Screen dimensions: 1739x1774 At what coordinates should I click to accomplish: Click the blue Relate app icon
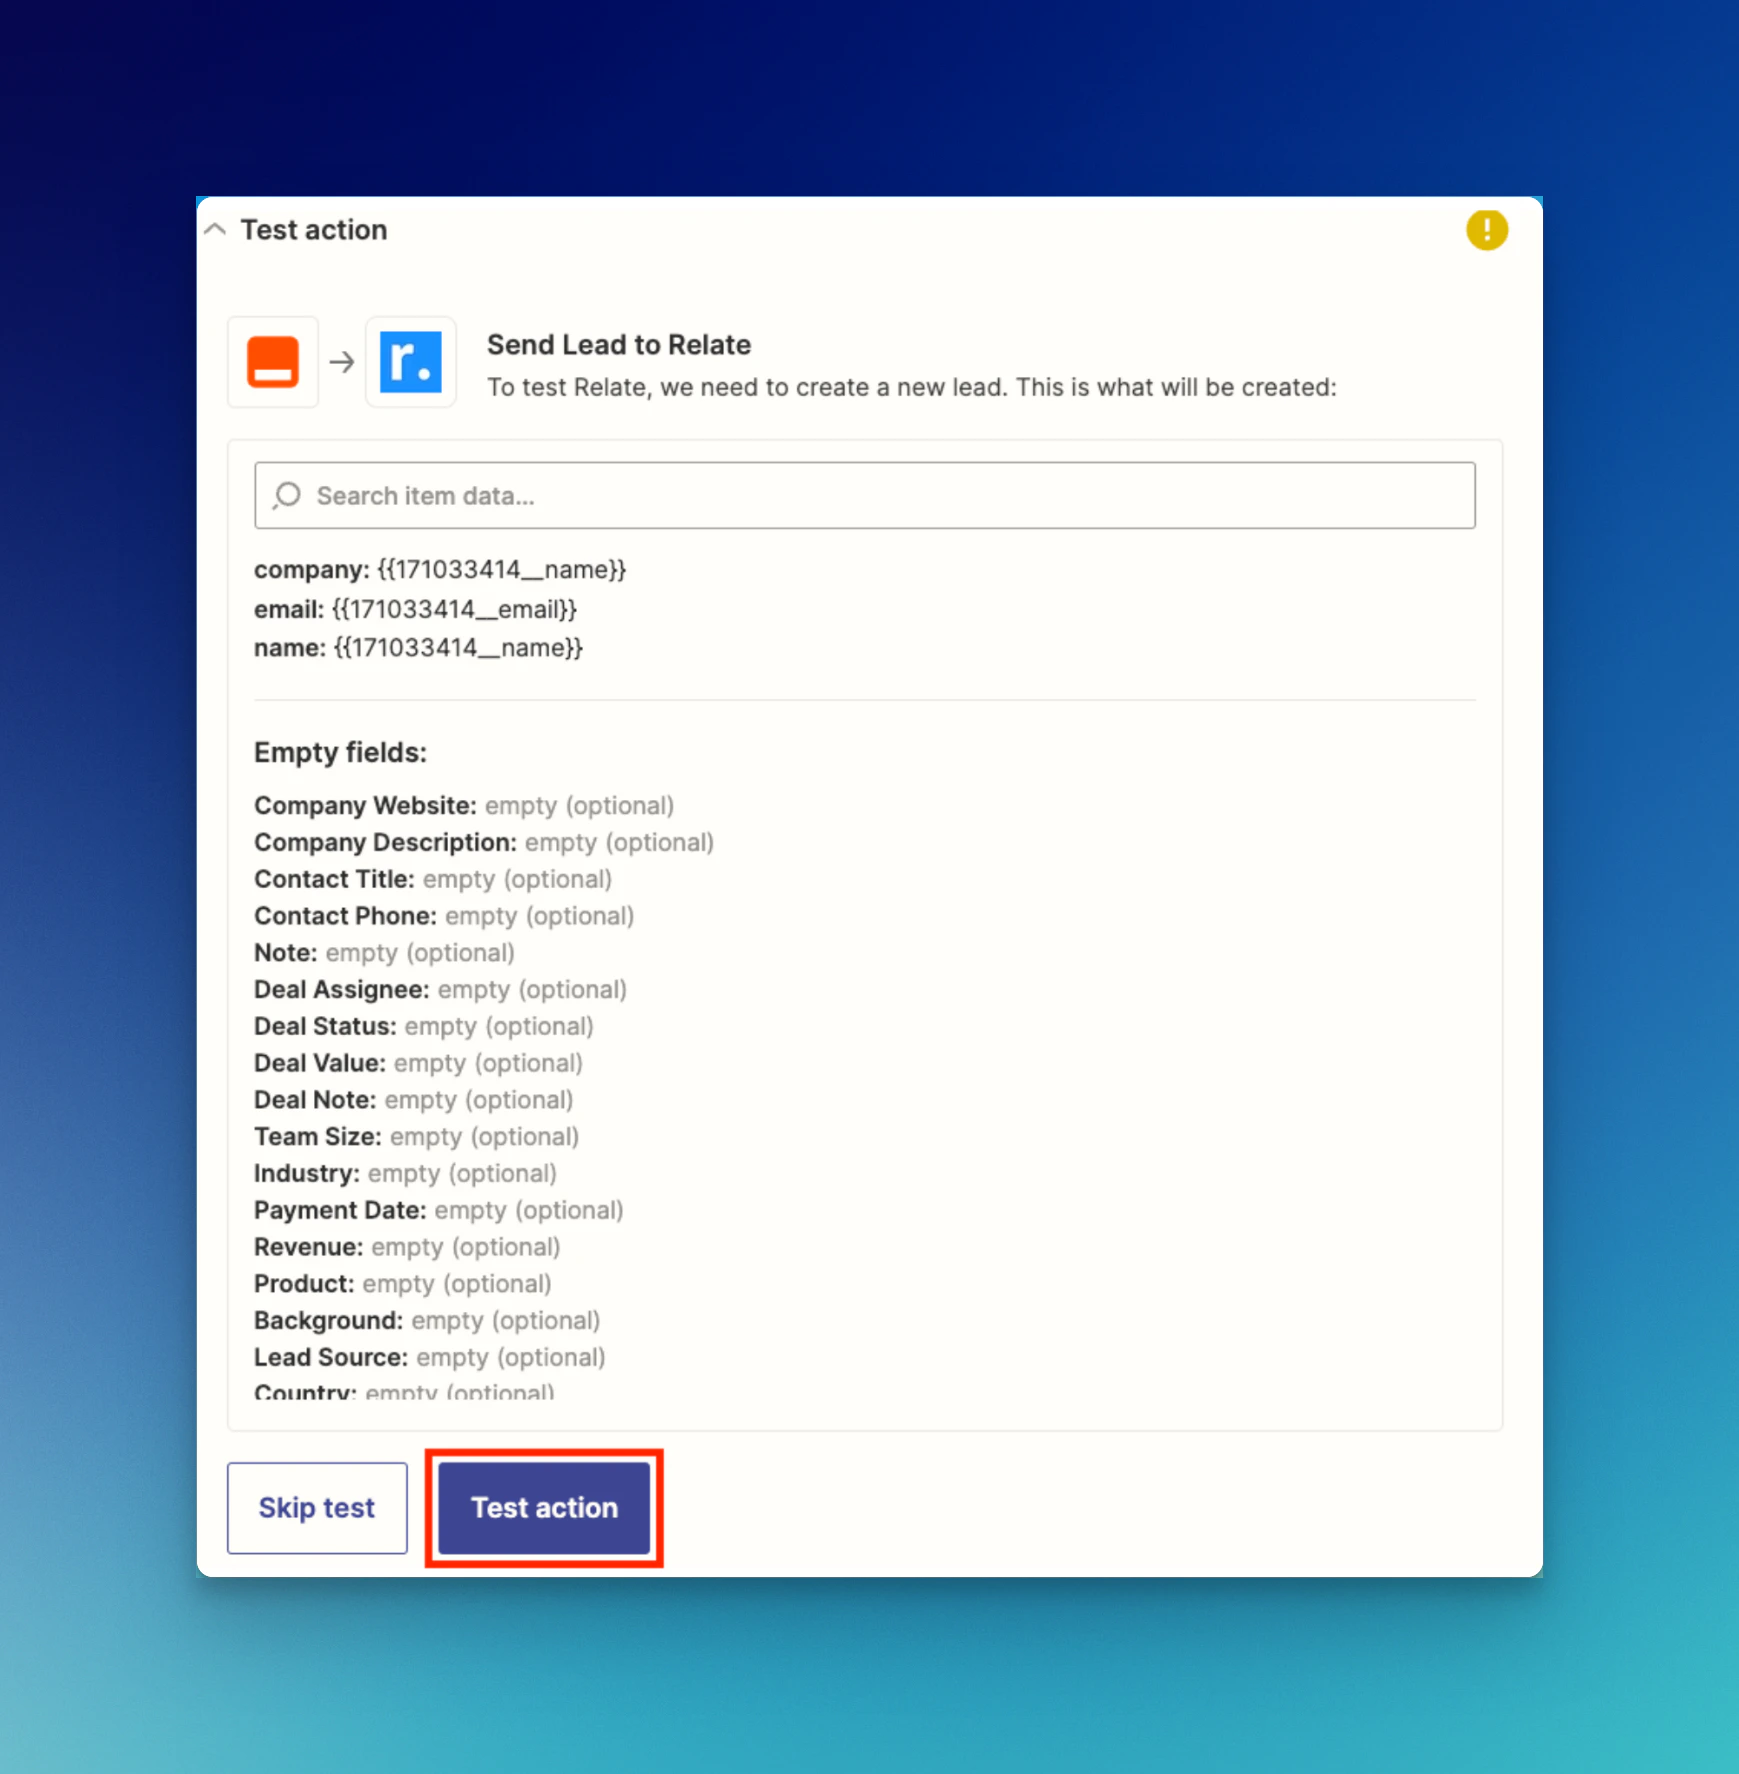(411, 362)
